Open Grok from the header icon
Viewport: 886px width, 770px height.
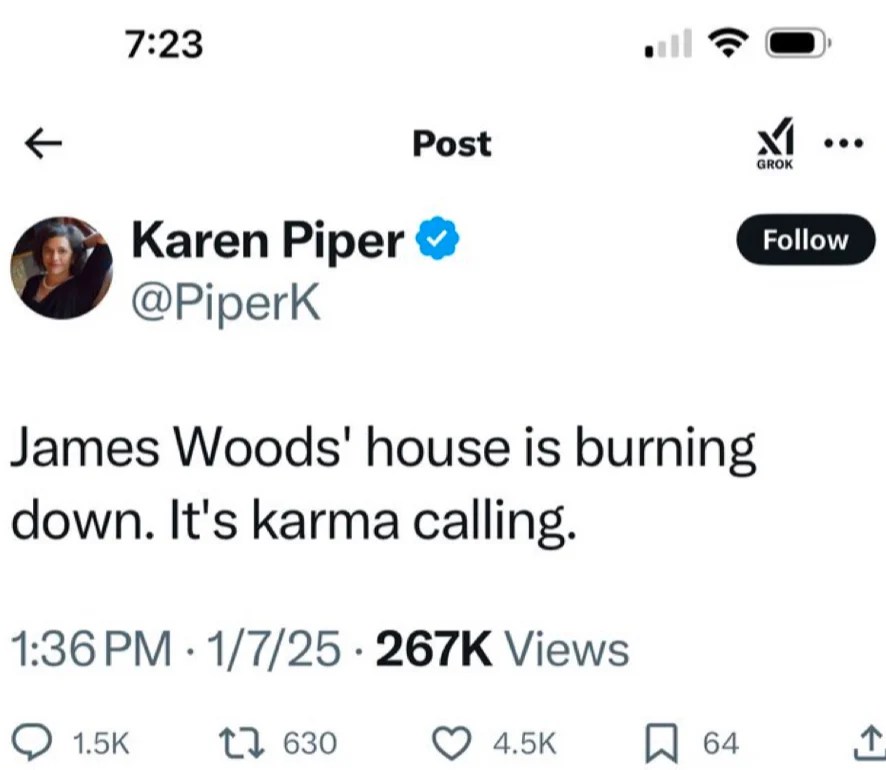click(x=775, y=143)
